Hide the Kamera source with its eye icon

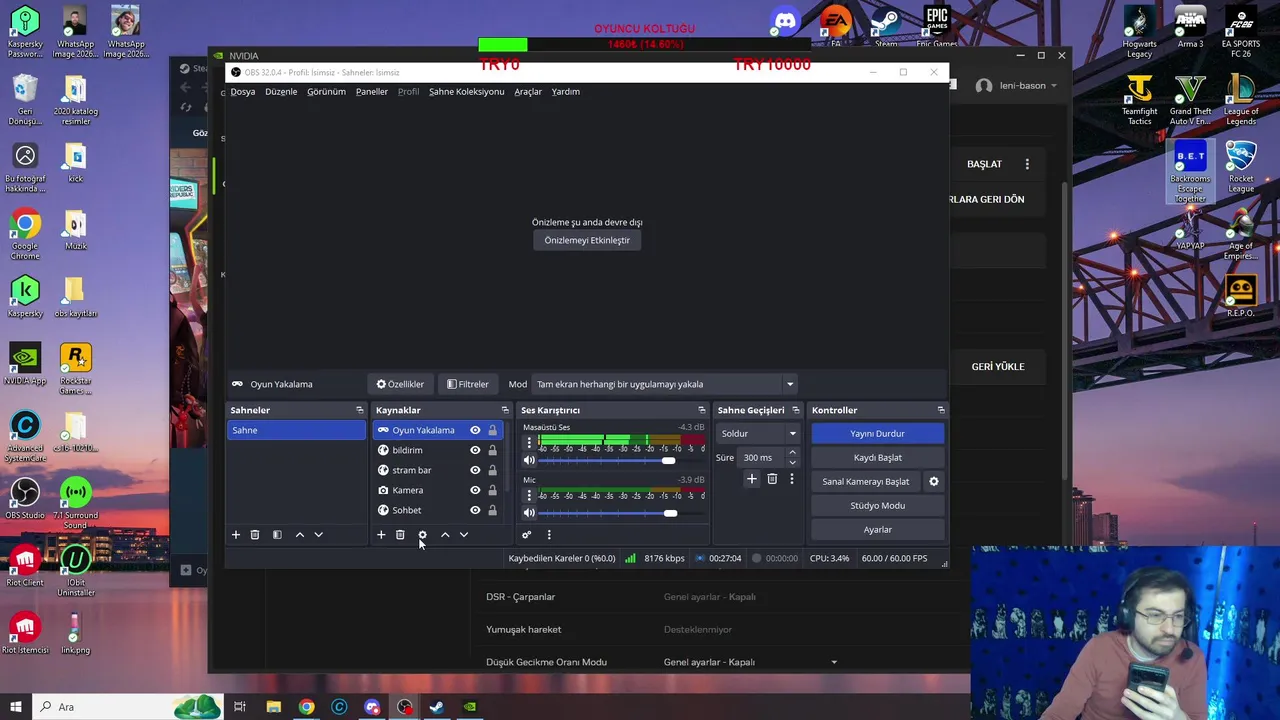click(475, 490)
